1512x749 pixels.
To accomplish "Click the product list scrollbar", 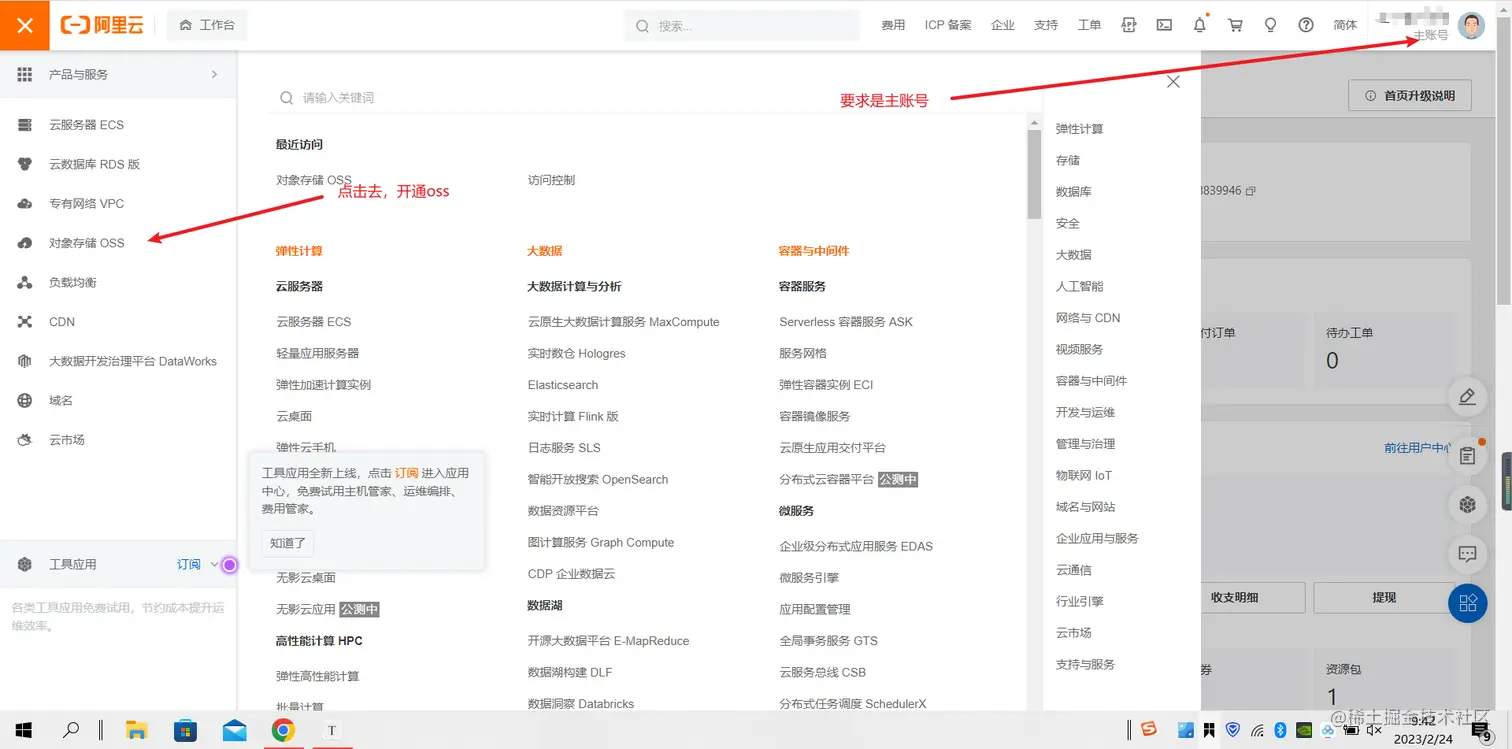I will [x=1034, y=176].
